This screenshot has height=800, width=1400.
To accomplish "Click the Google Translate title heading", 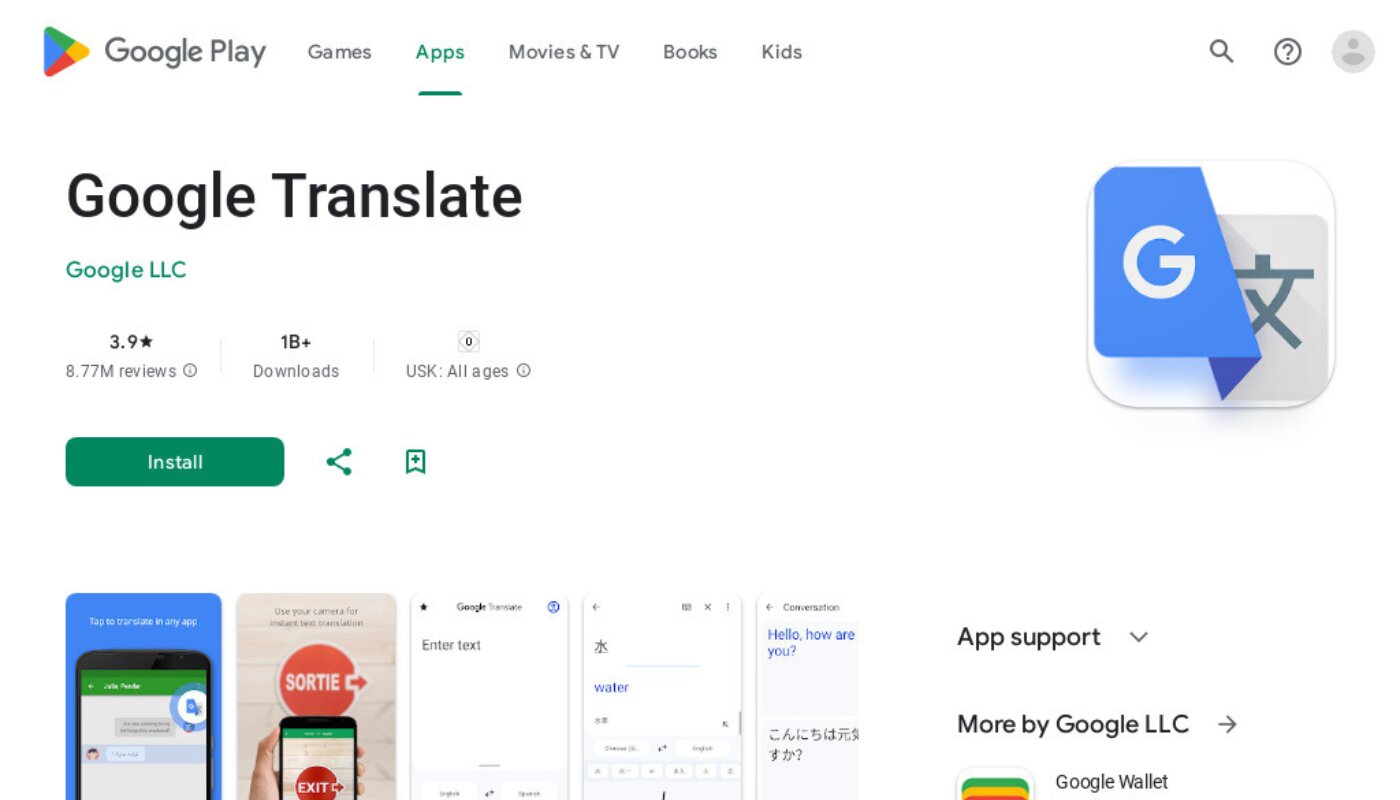I will (294, 196).
